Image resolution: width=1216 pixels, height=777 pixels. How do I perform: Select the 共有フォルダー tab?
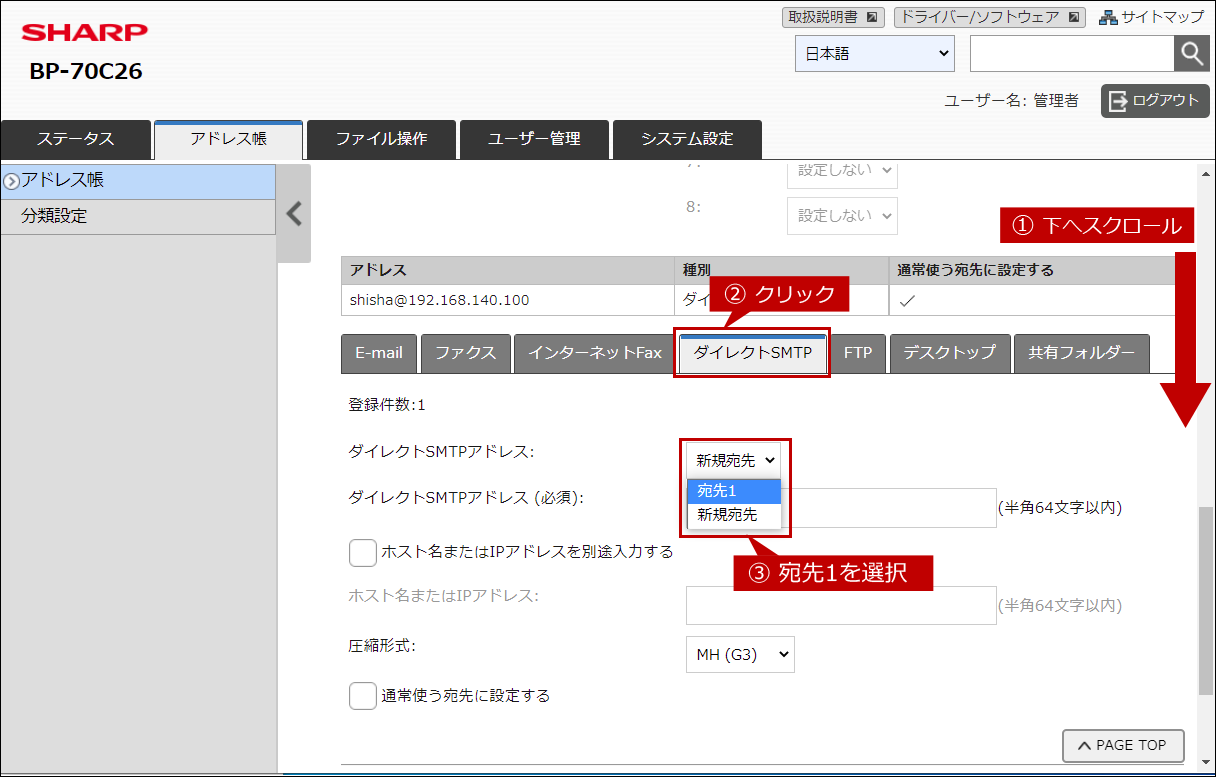(x=1082, y=353)
